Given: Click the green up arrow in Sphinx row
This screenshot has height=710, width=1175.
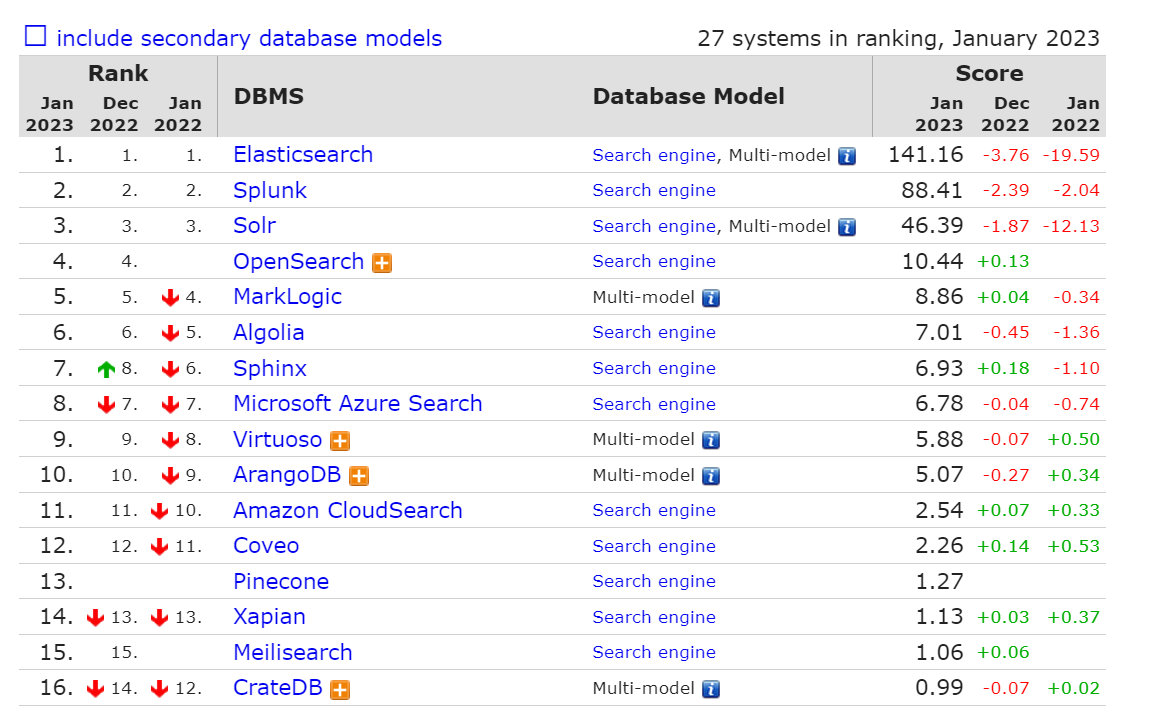Looking at the screenshot, I should click(106, 369).
